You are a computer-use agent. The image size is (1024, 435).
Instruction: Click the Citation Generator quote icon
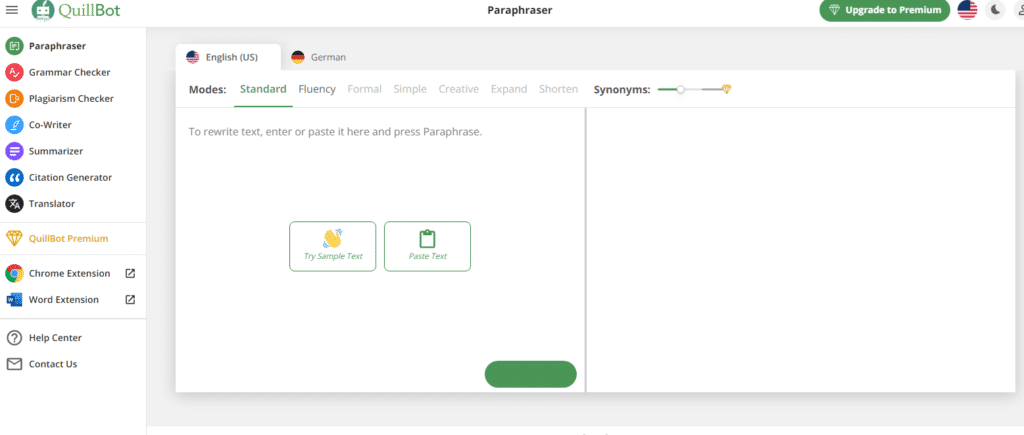14,177
